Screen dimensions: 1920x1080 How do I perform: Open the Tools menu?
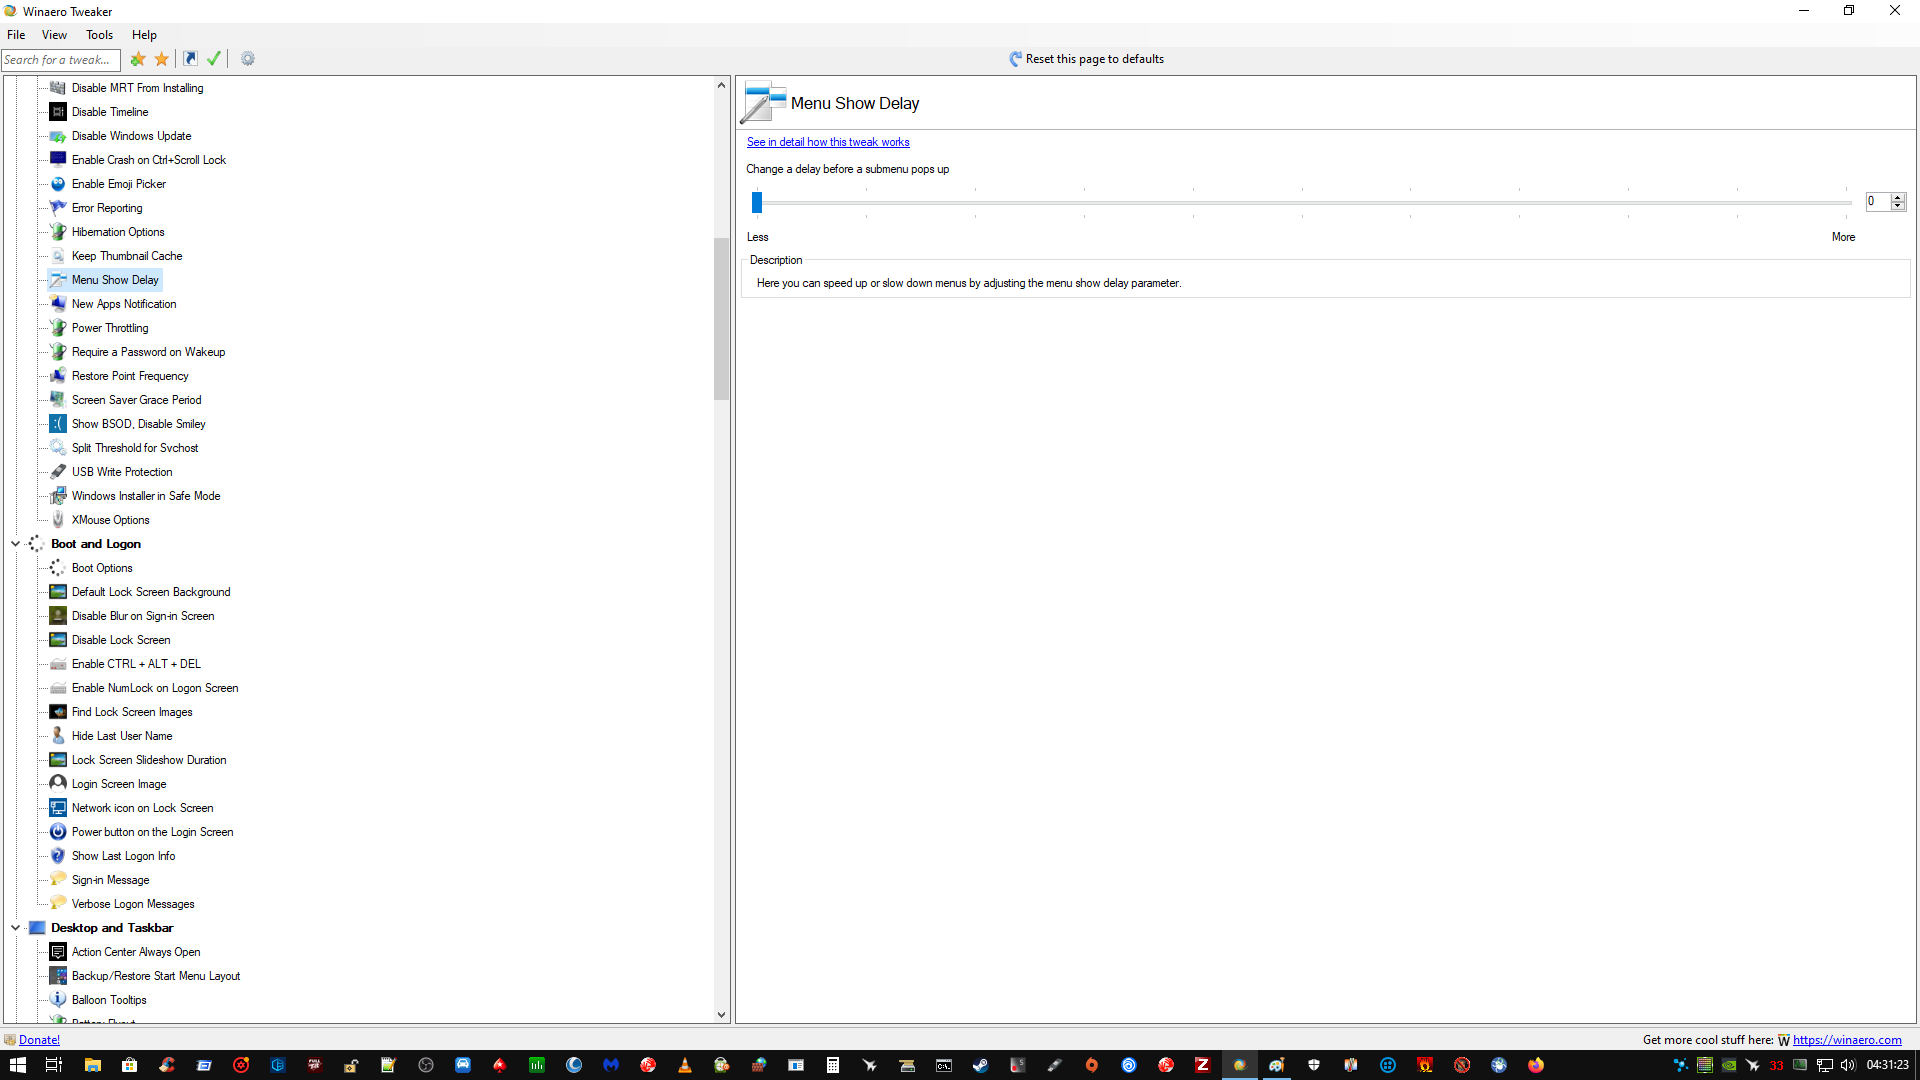pyautogui.click(x=99, y=35)
